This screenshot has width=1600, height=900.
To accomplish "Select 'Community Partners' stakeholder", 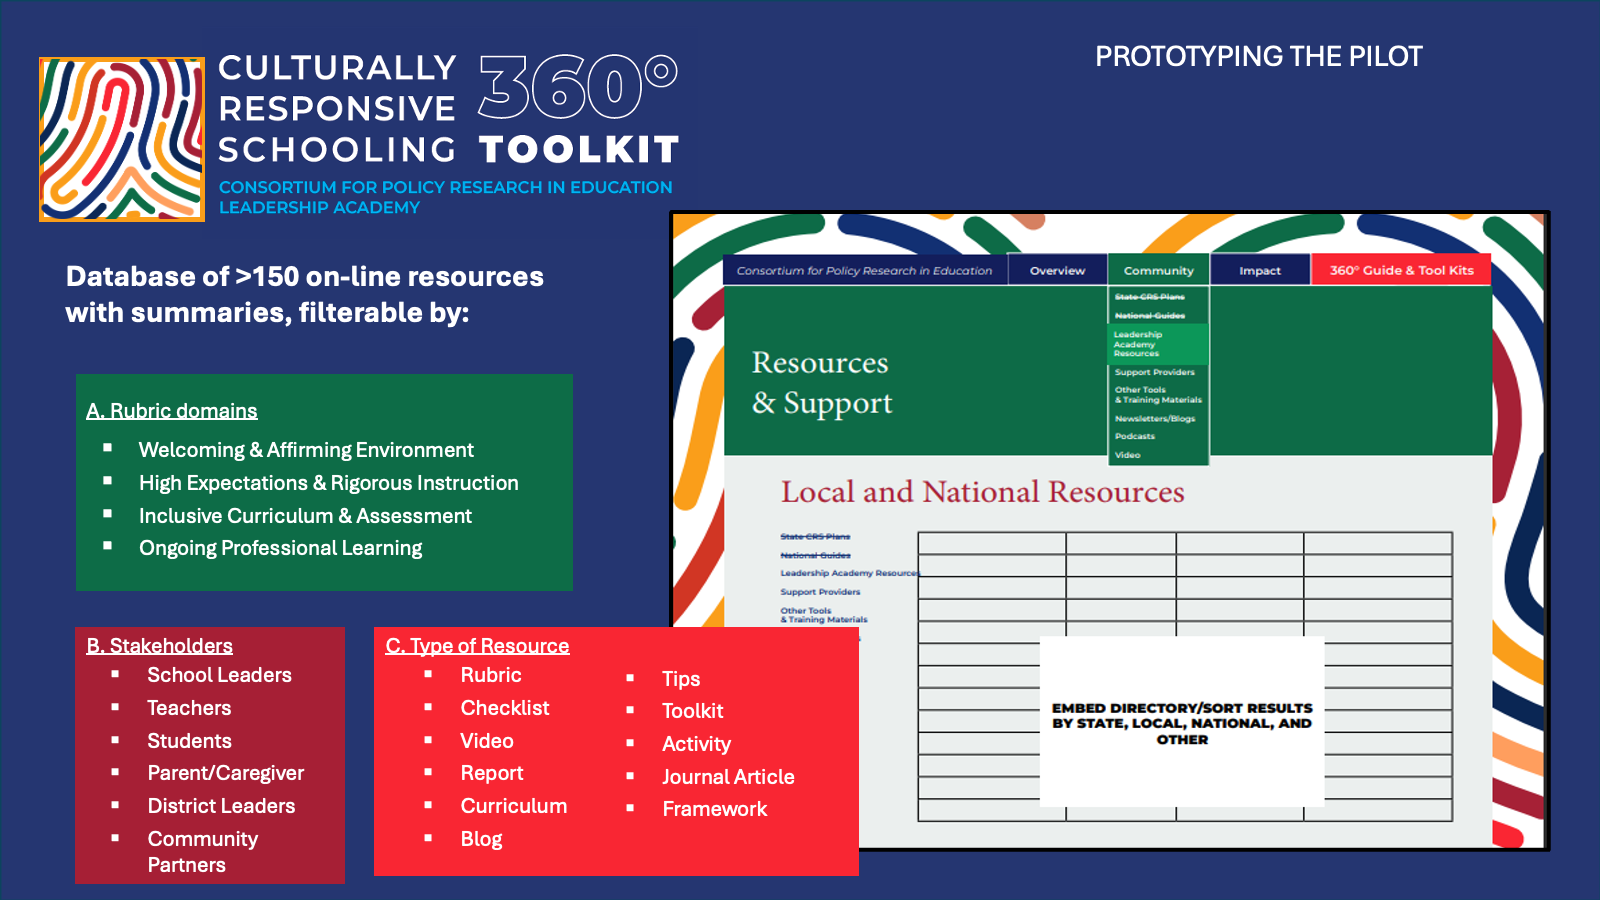I will click(202, 852).
